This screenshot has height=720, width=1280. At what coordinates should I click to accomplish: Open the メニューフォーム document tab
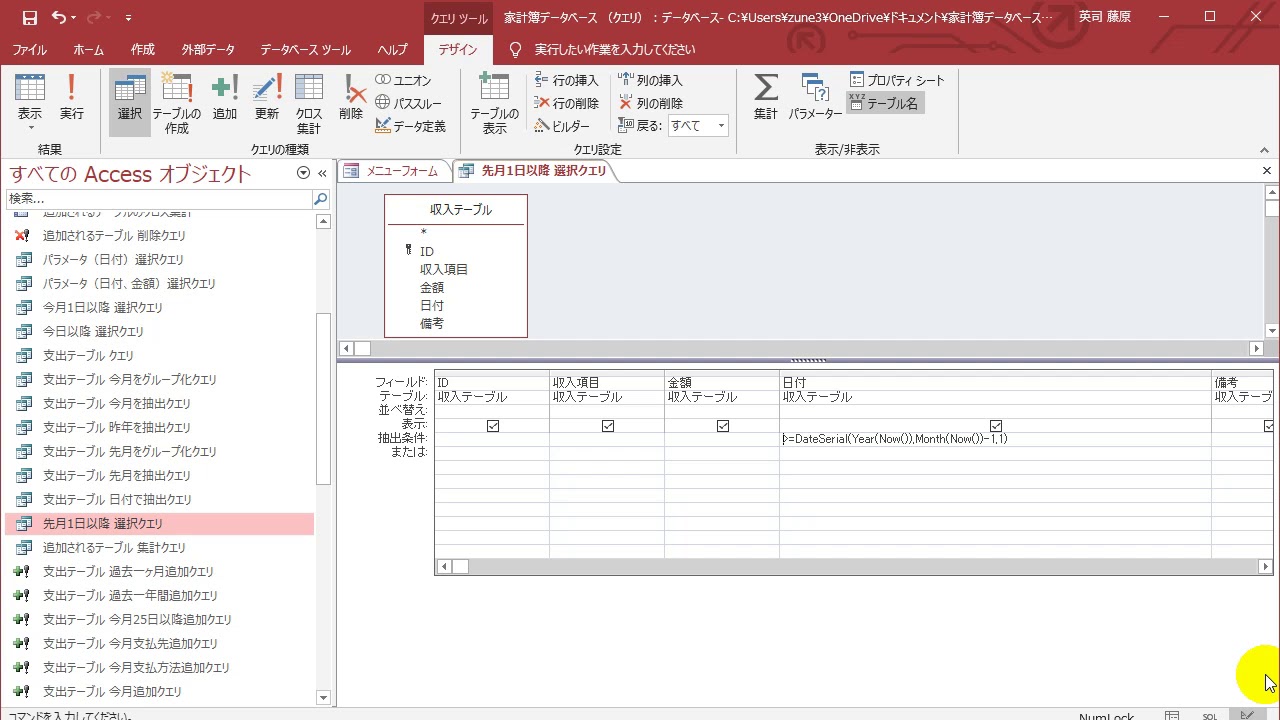click(393, 171)
